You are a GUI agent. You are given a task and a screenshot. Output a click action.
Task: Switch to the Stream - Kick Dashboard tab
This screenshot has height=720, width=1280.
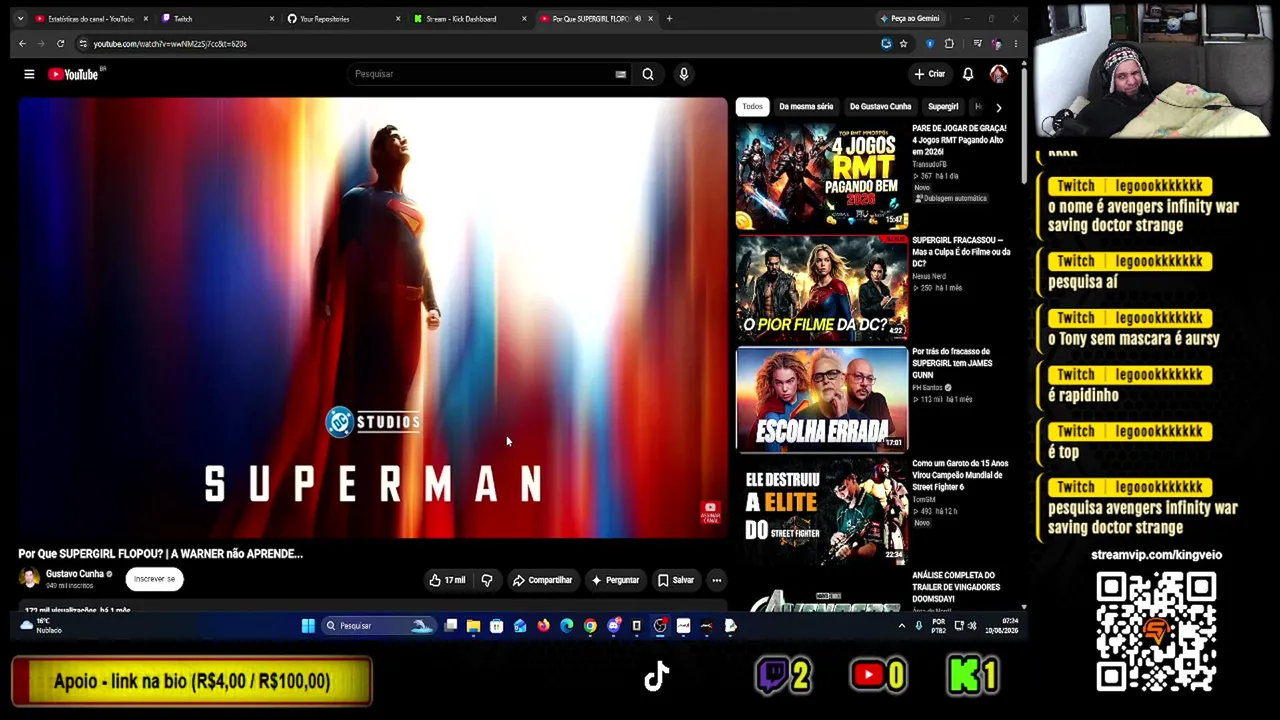(x=466, y=19)
